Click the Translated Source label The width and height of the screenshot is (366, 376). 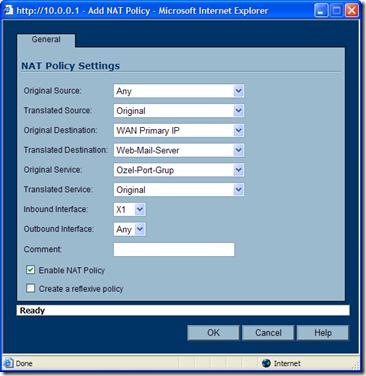click(x=58, y=110)
